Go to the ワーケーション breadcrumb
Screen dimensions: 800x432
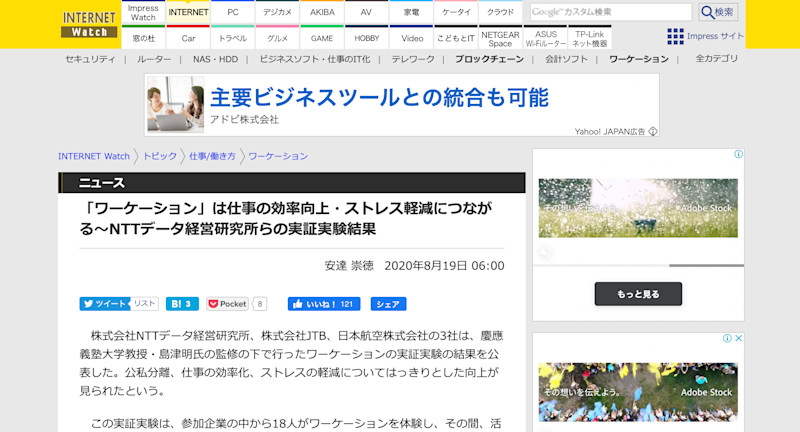278,156
